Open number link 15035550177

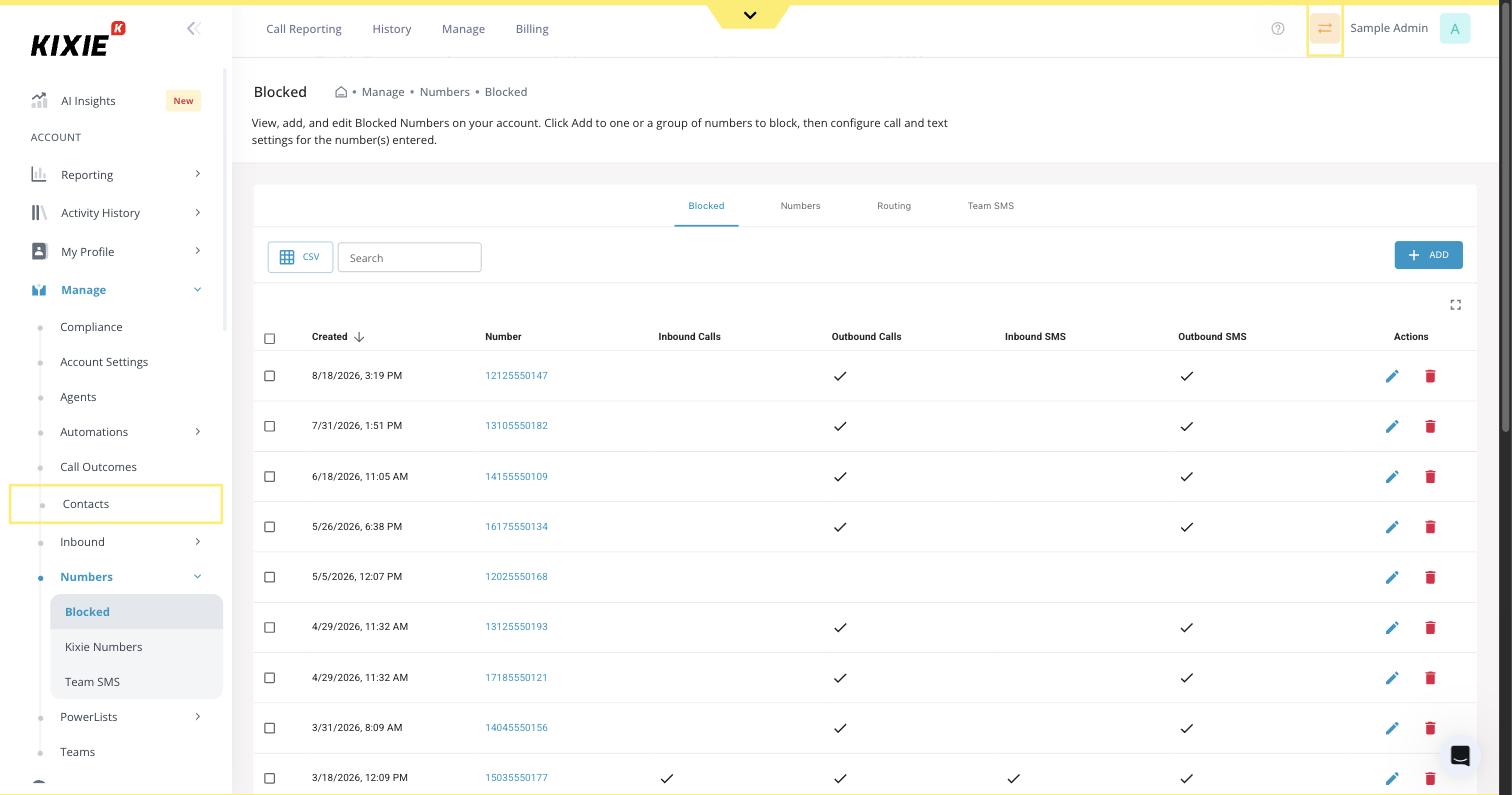point(516,778)
